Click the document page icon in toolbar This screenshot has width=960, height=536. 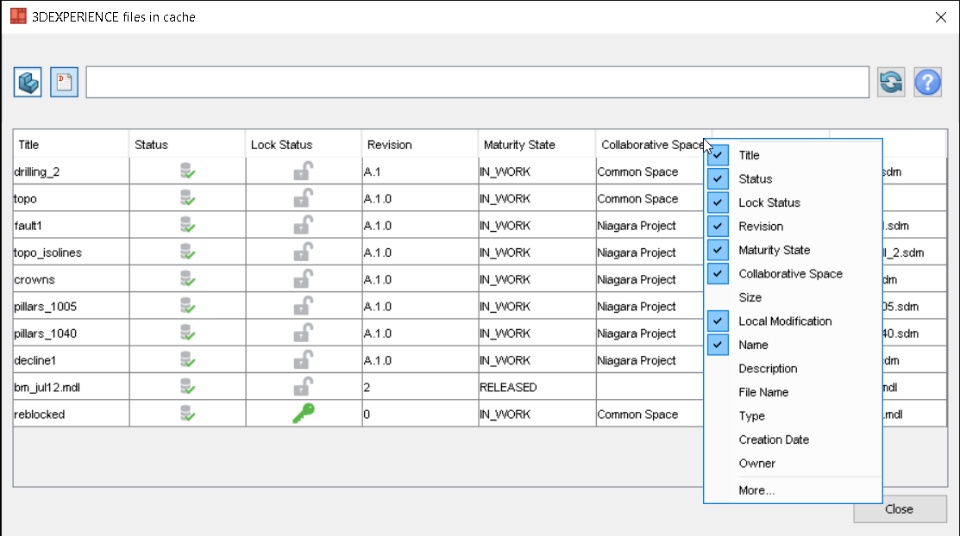64,82
